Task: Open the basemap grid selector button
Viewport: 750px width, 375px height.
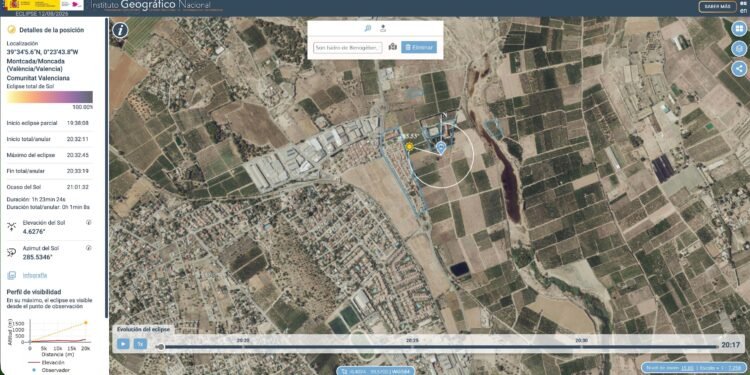Action: point(739,28)
